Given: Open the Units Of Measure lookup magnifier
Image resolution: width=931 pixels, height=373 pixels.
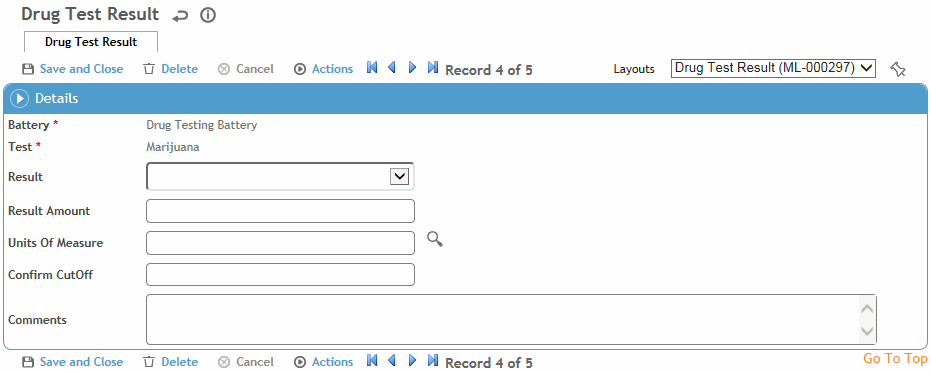Looking at the screenshot, I should point(435,239).
